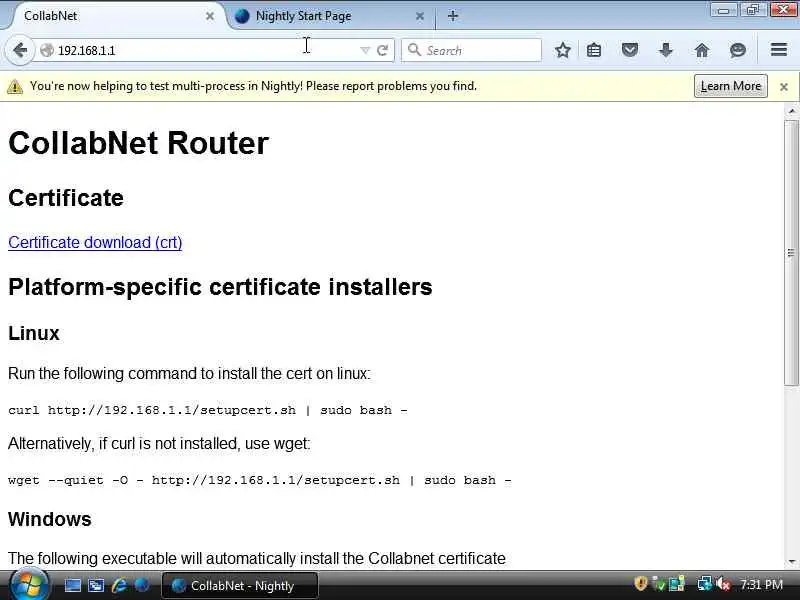The width and height of the screenshot is (800, 600).
Task: Close the Nightly Start Page tab
Action: point(420,16)
